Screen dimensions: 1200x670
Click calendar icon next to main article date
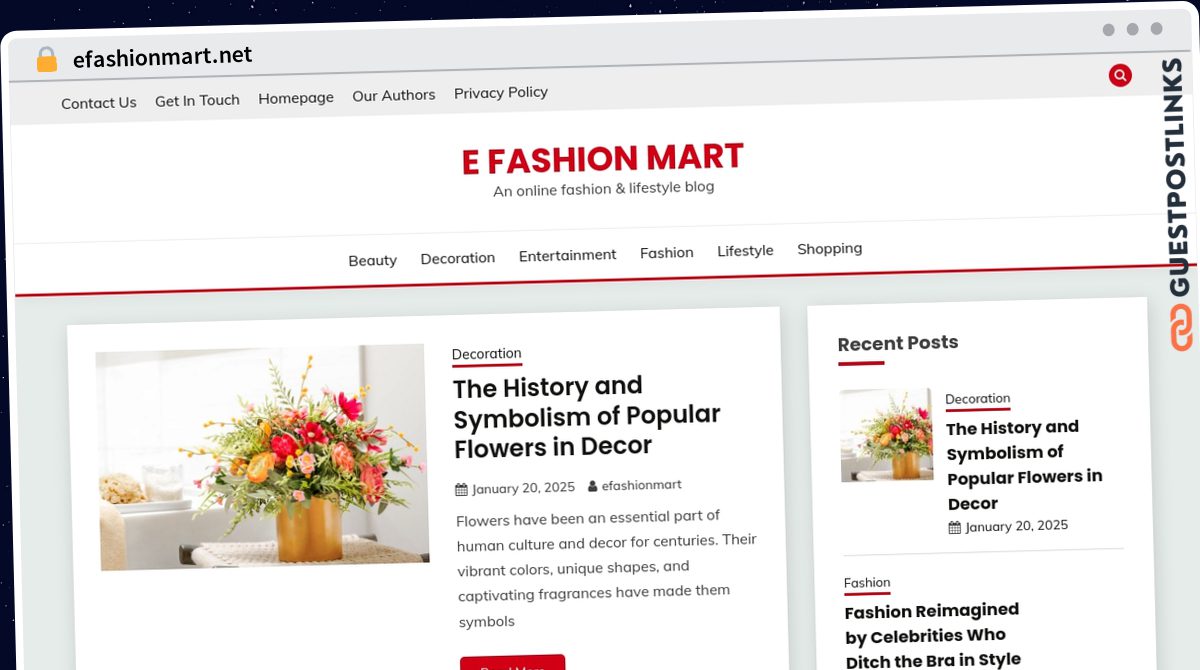461,490
